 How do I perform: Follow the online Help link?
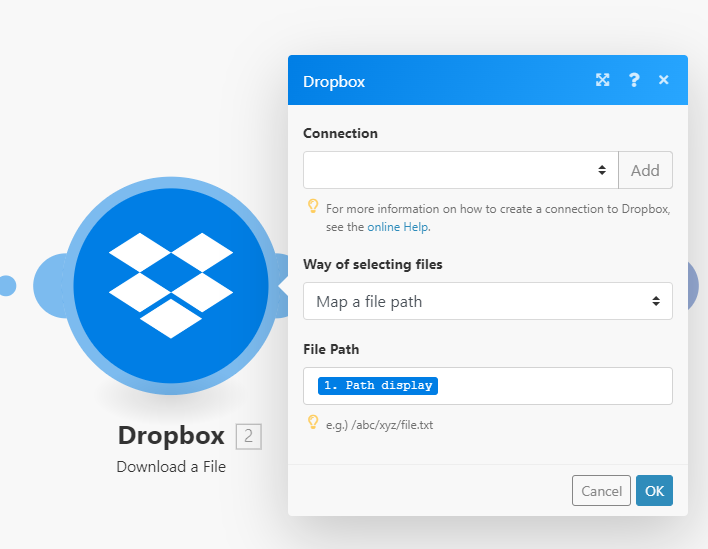click(x=397, y=227)
